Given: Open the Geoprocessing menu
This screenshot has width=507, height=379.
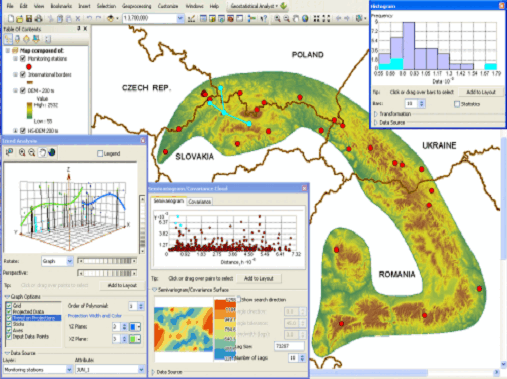Looking at the screenshot, I should pyautogui.click(x=137, y=6).
